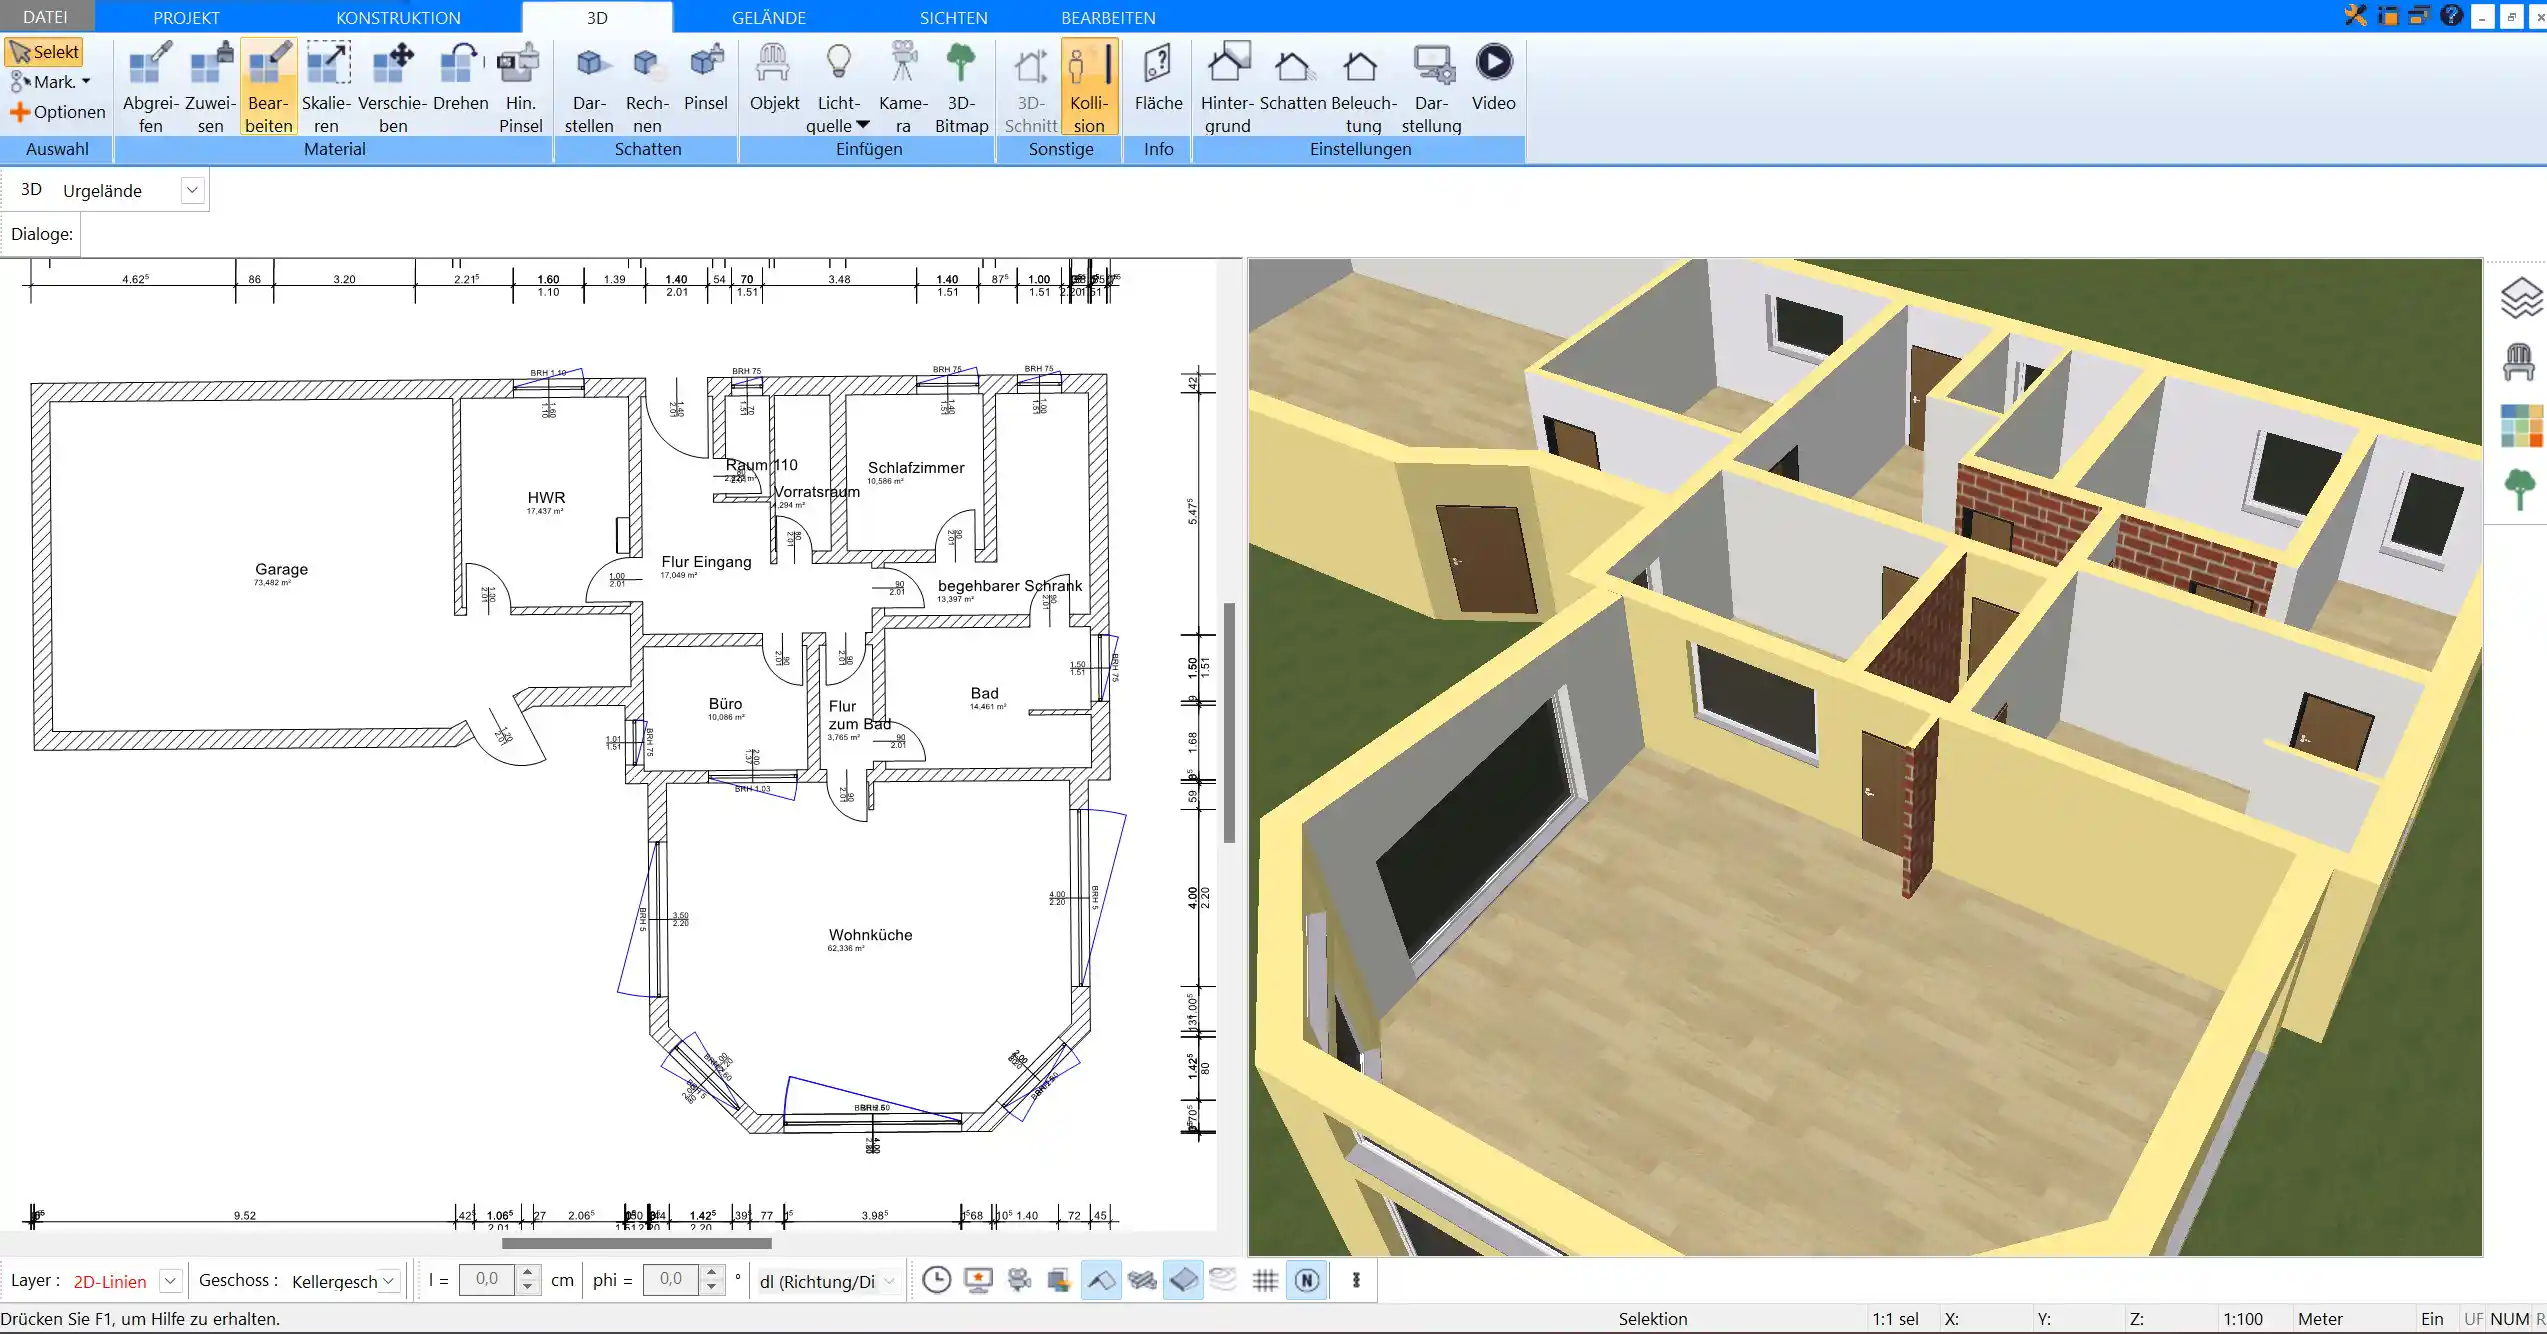Switch to the GELÄNDE tab

click(769, 17)
